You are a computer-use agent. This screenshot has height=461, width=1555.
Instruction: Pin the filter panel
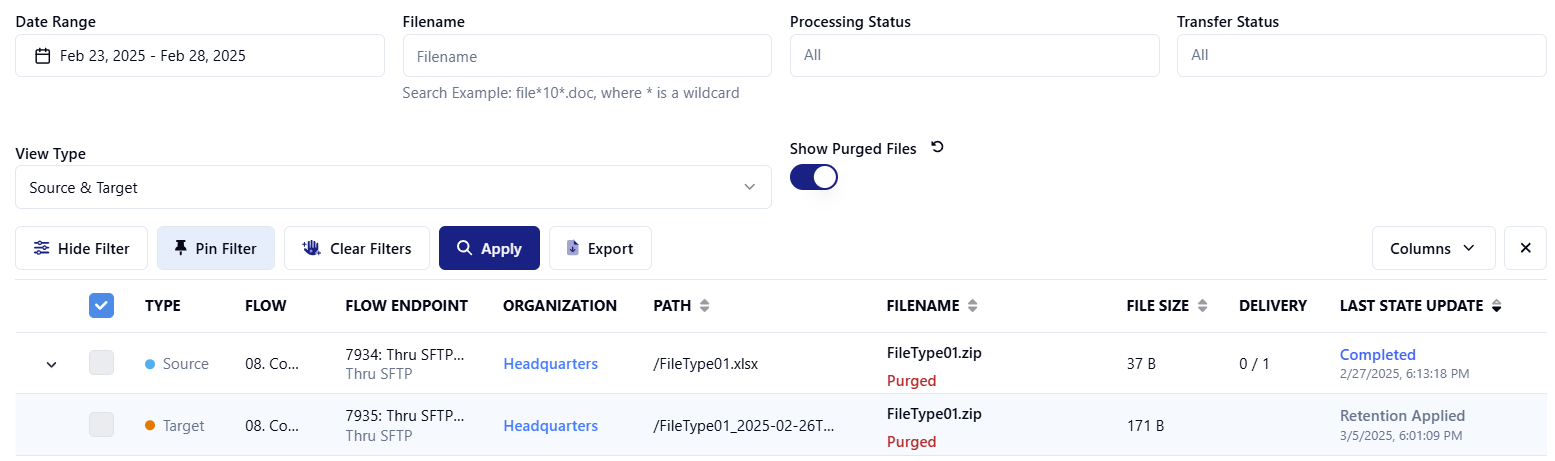(x=216, y=248)
